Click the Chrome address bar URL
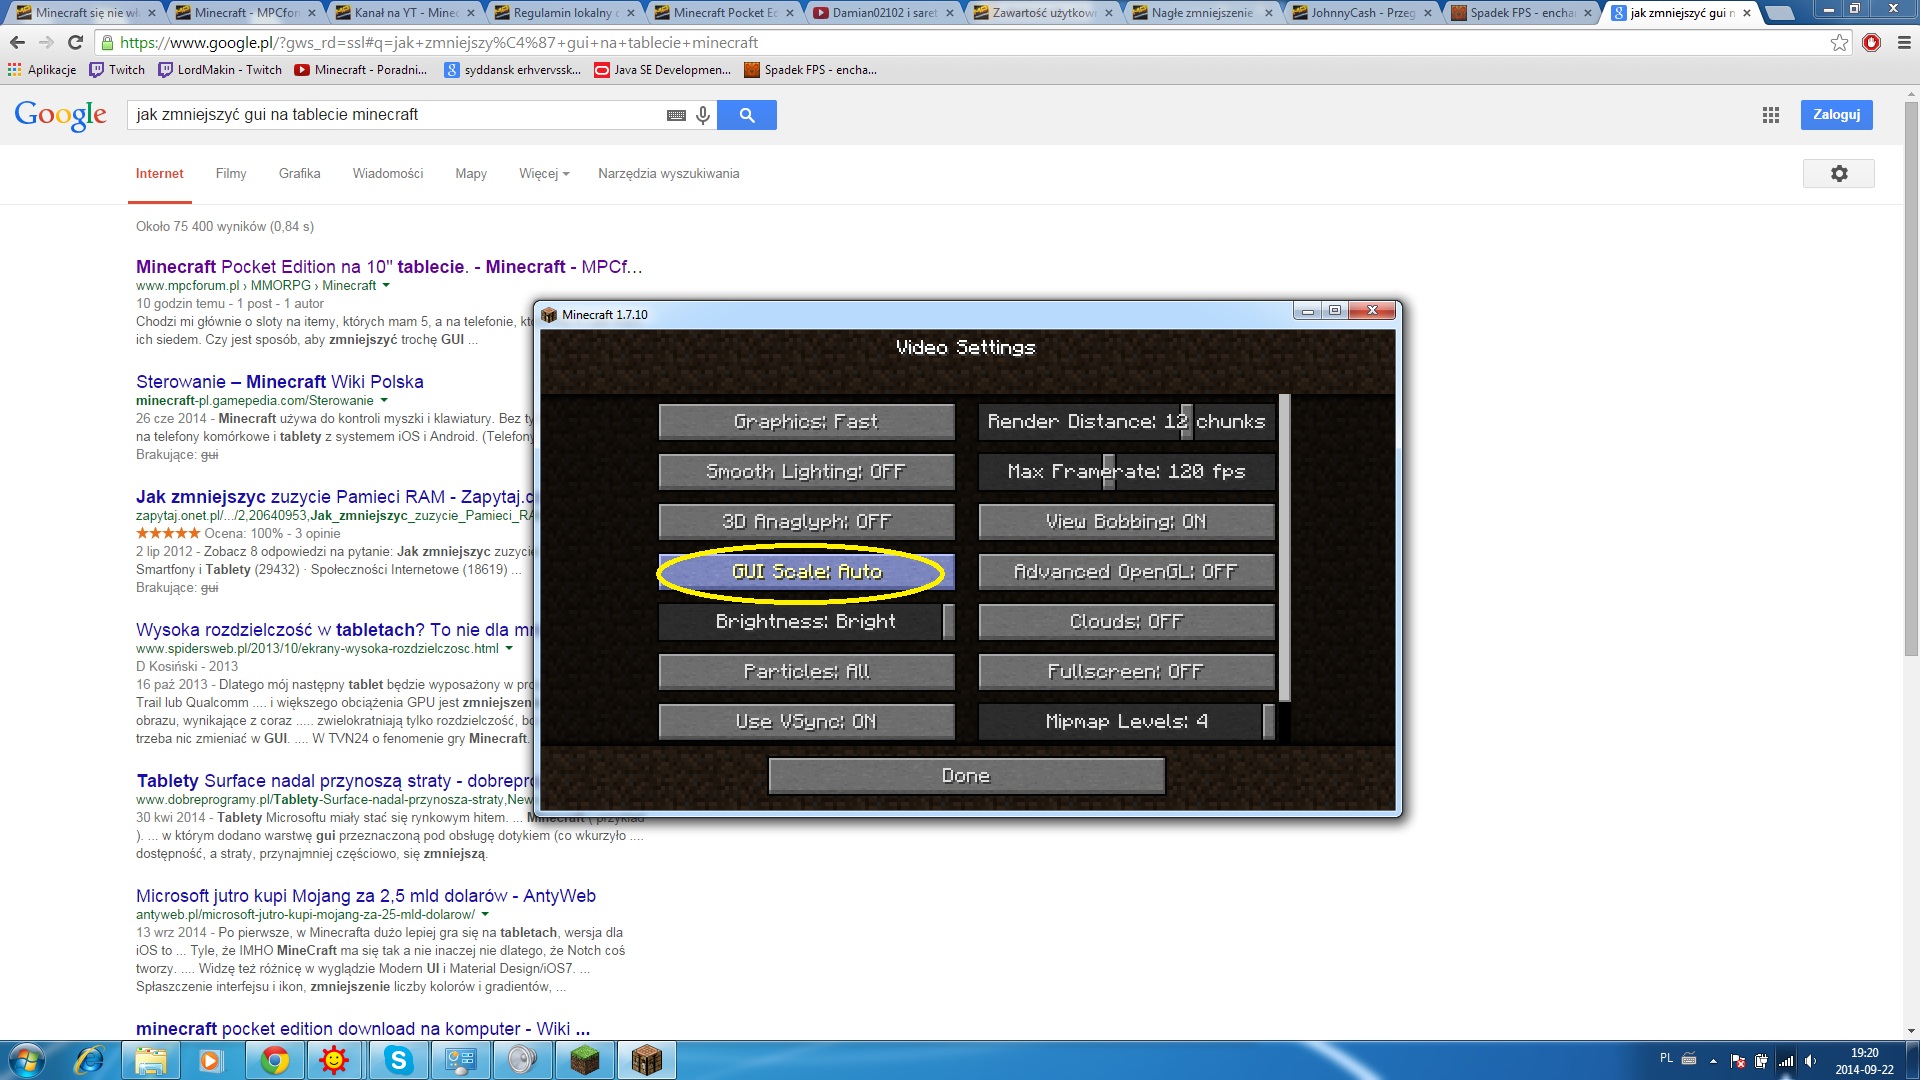The image size is (1920, 1080). click(438, 43)
